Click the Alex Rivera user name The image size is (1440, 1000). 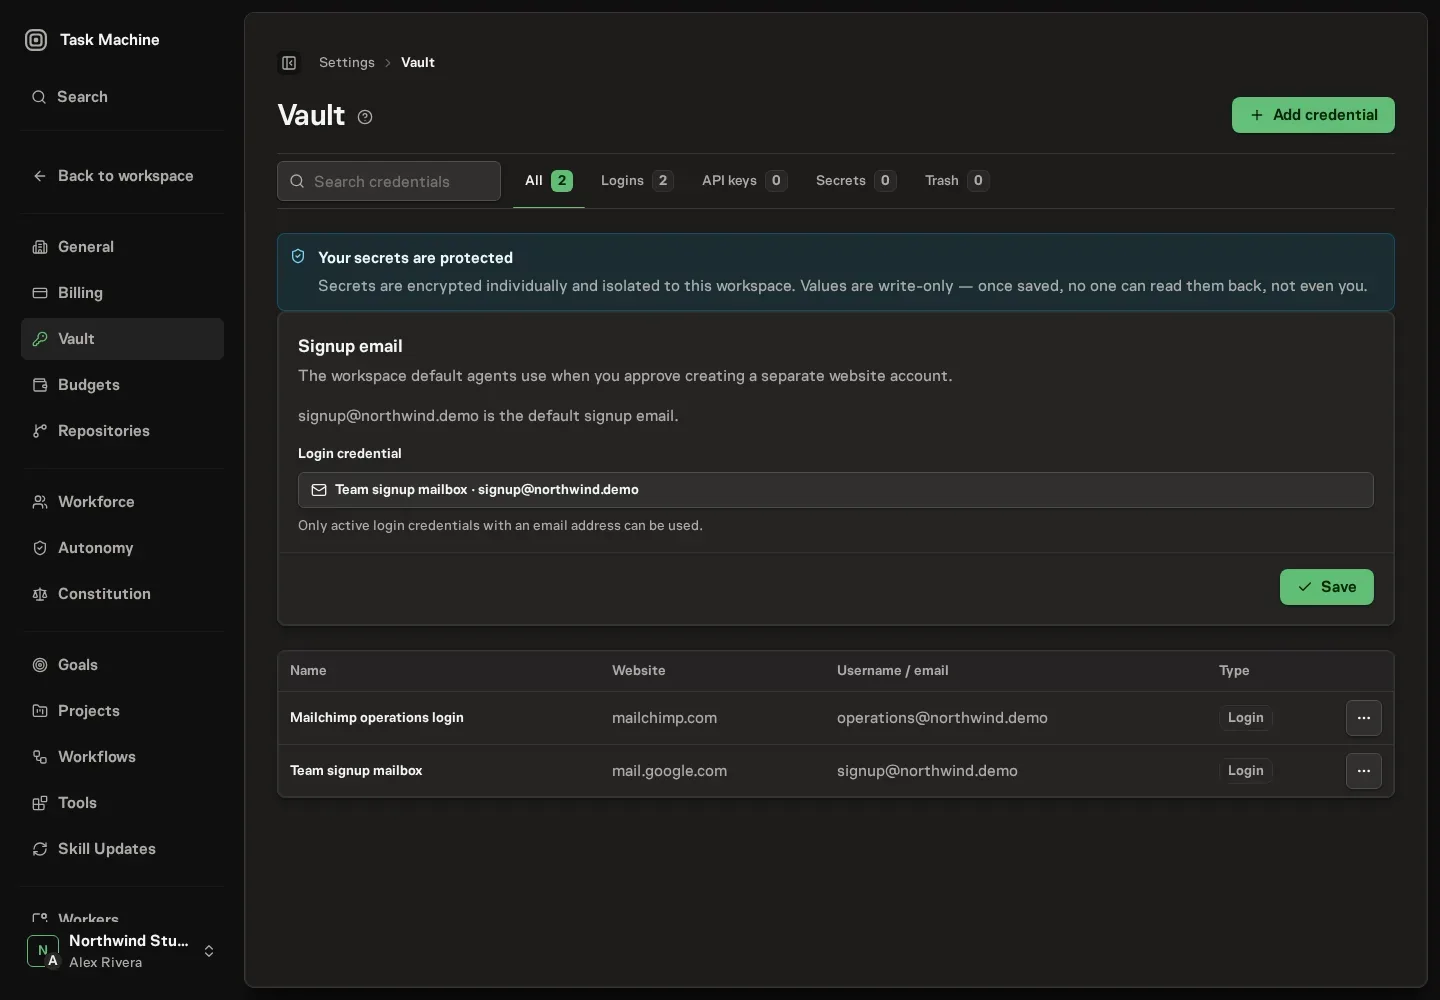tap(105, 963)
